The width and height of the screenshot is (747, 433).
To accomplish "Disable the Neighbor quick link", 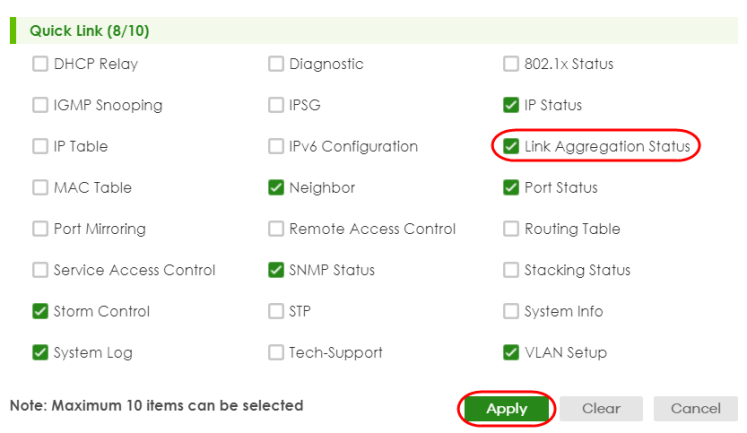I will coord(276,187).
